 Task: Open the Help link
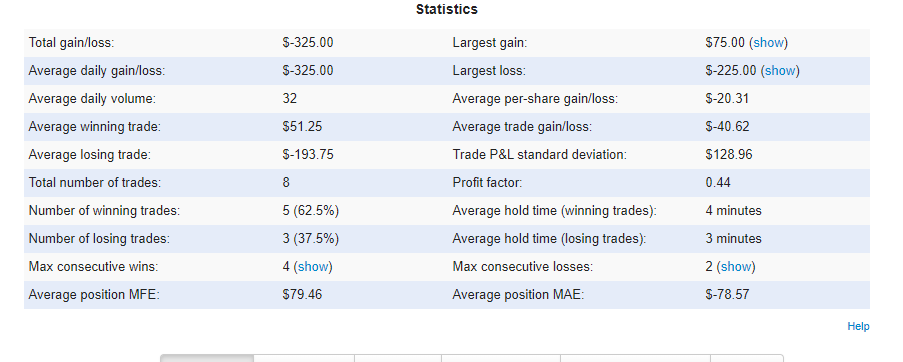858,326
